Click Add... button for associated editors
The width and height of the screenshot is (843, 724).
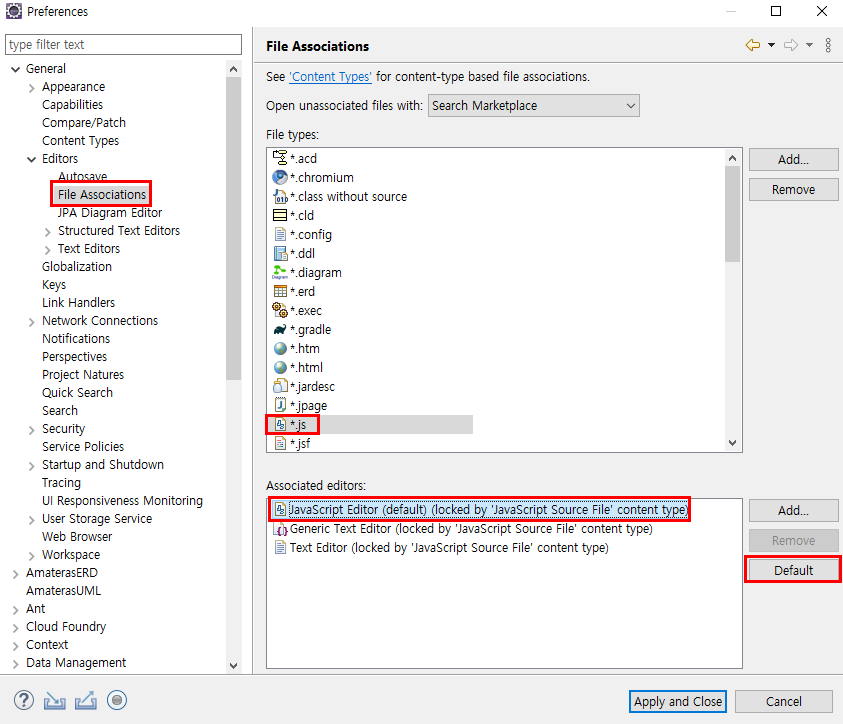click(793, 510)
